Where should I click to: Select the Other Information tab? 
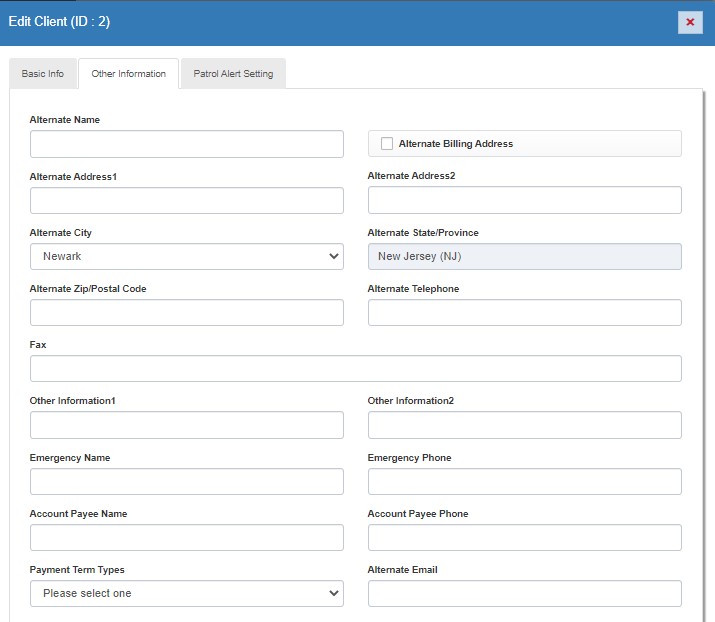[x=128, y=74]
